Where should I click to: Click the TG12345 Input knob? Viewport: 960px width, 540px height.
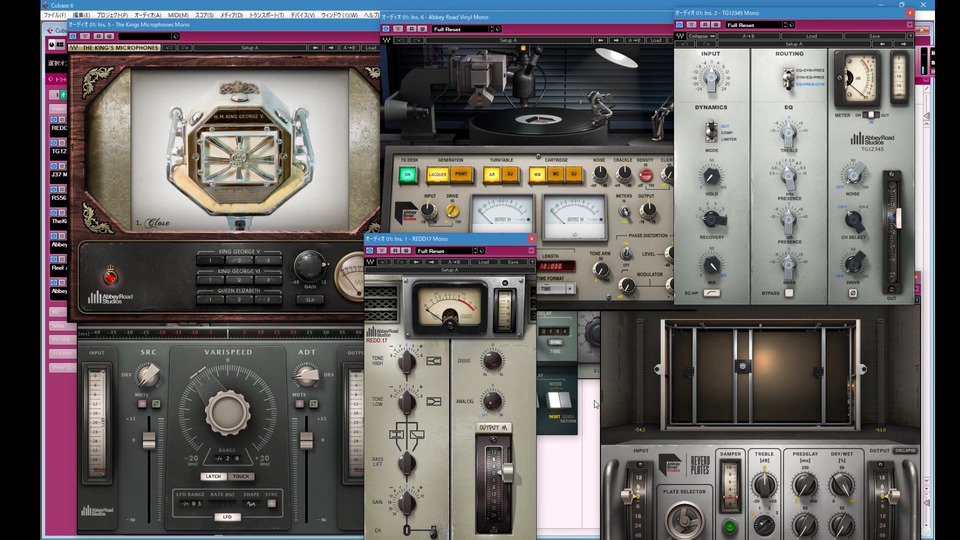(711, 79)
